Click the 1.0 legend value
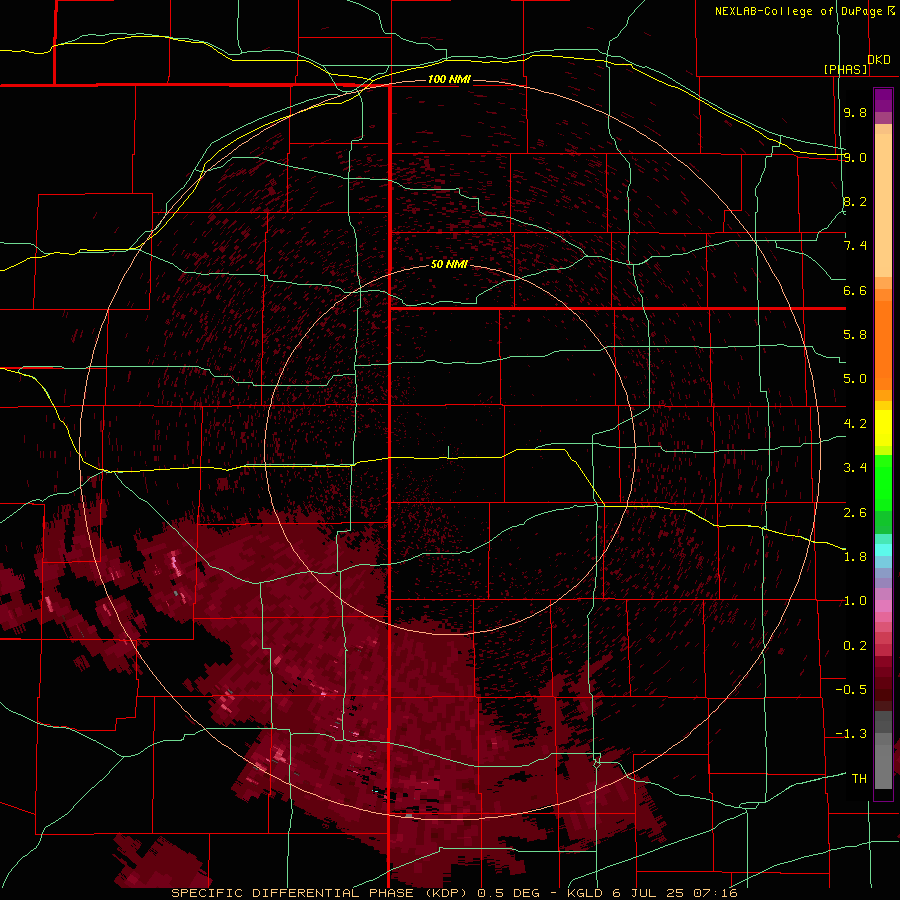The width and height of the screenshot is (900, 900). [855, 601]
